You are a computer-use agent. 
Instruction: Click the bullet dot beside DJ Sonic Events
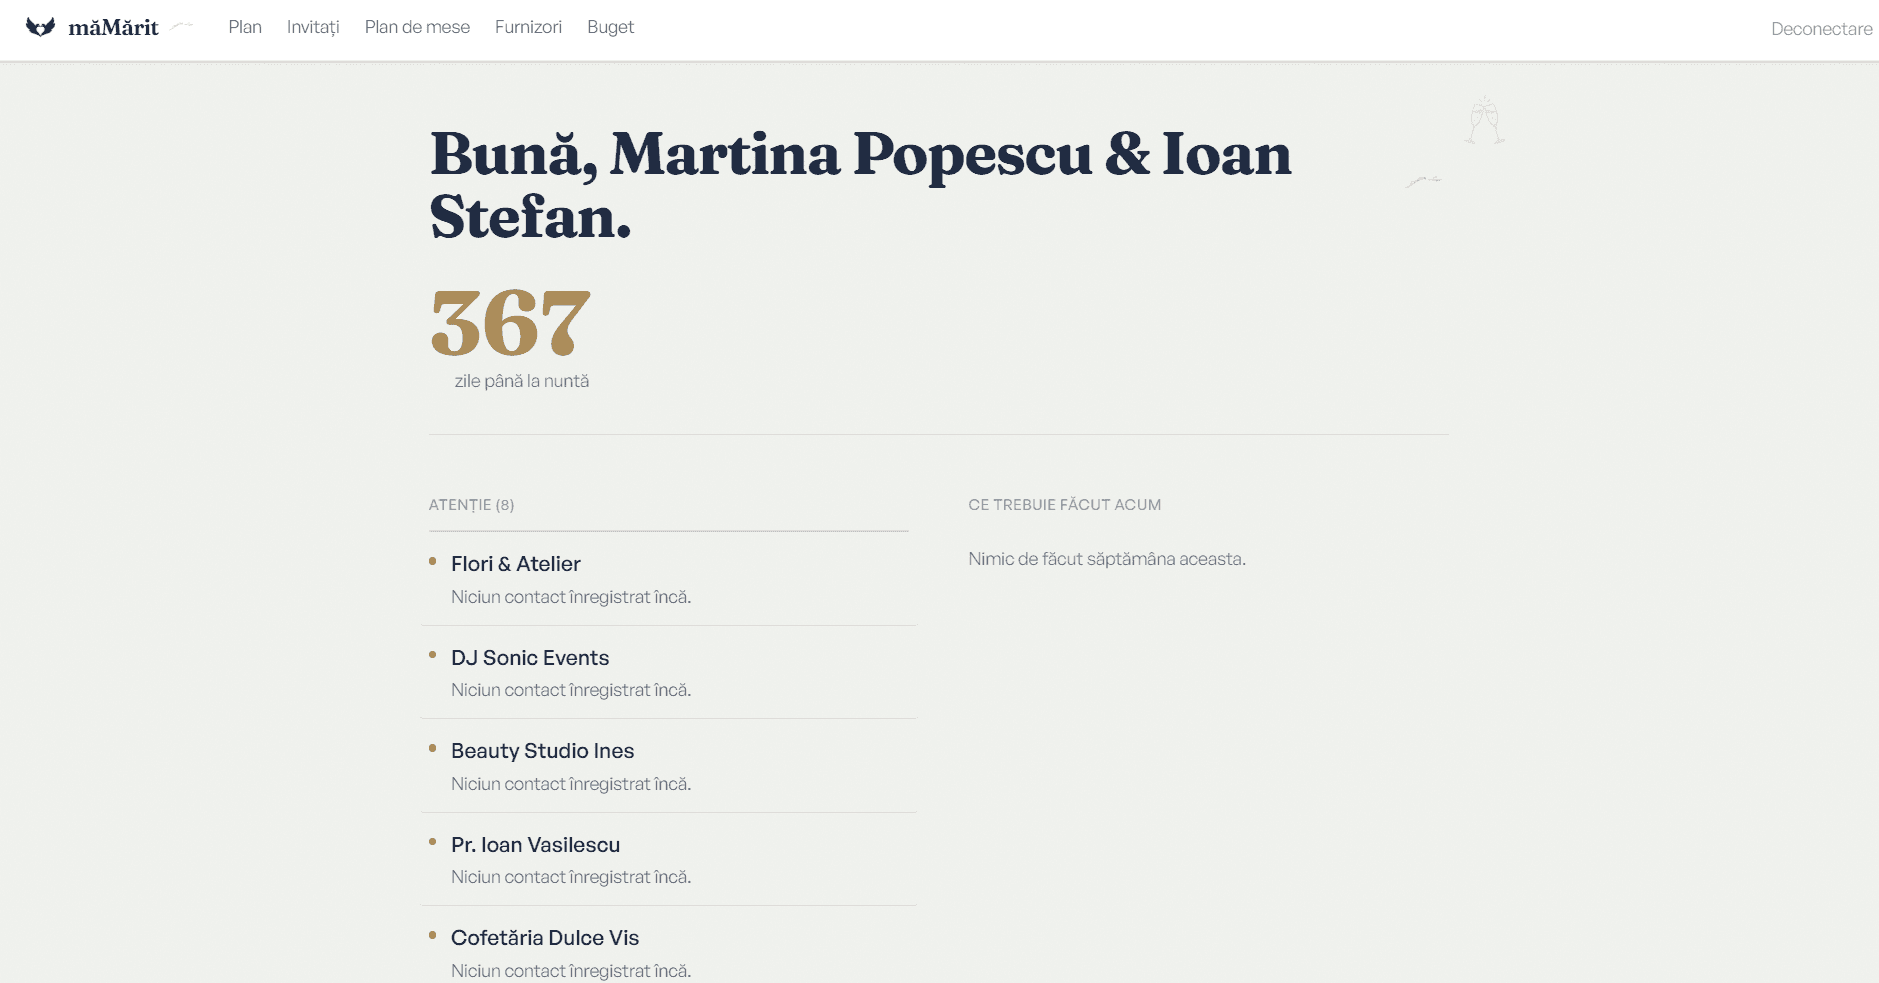(432, 655)
